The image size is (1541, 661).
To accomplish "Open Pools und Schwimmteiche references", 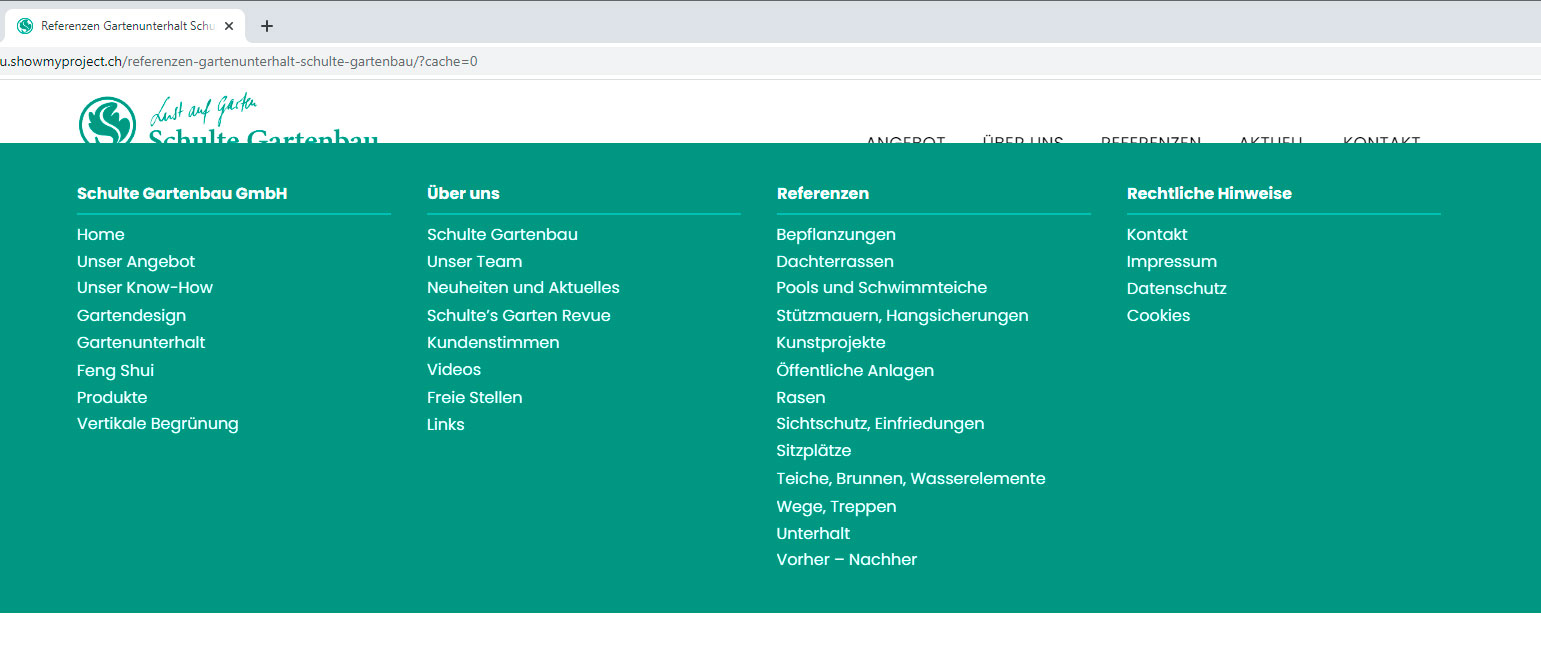I will [881, 288].
